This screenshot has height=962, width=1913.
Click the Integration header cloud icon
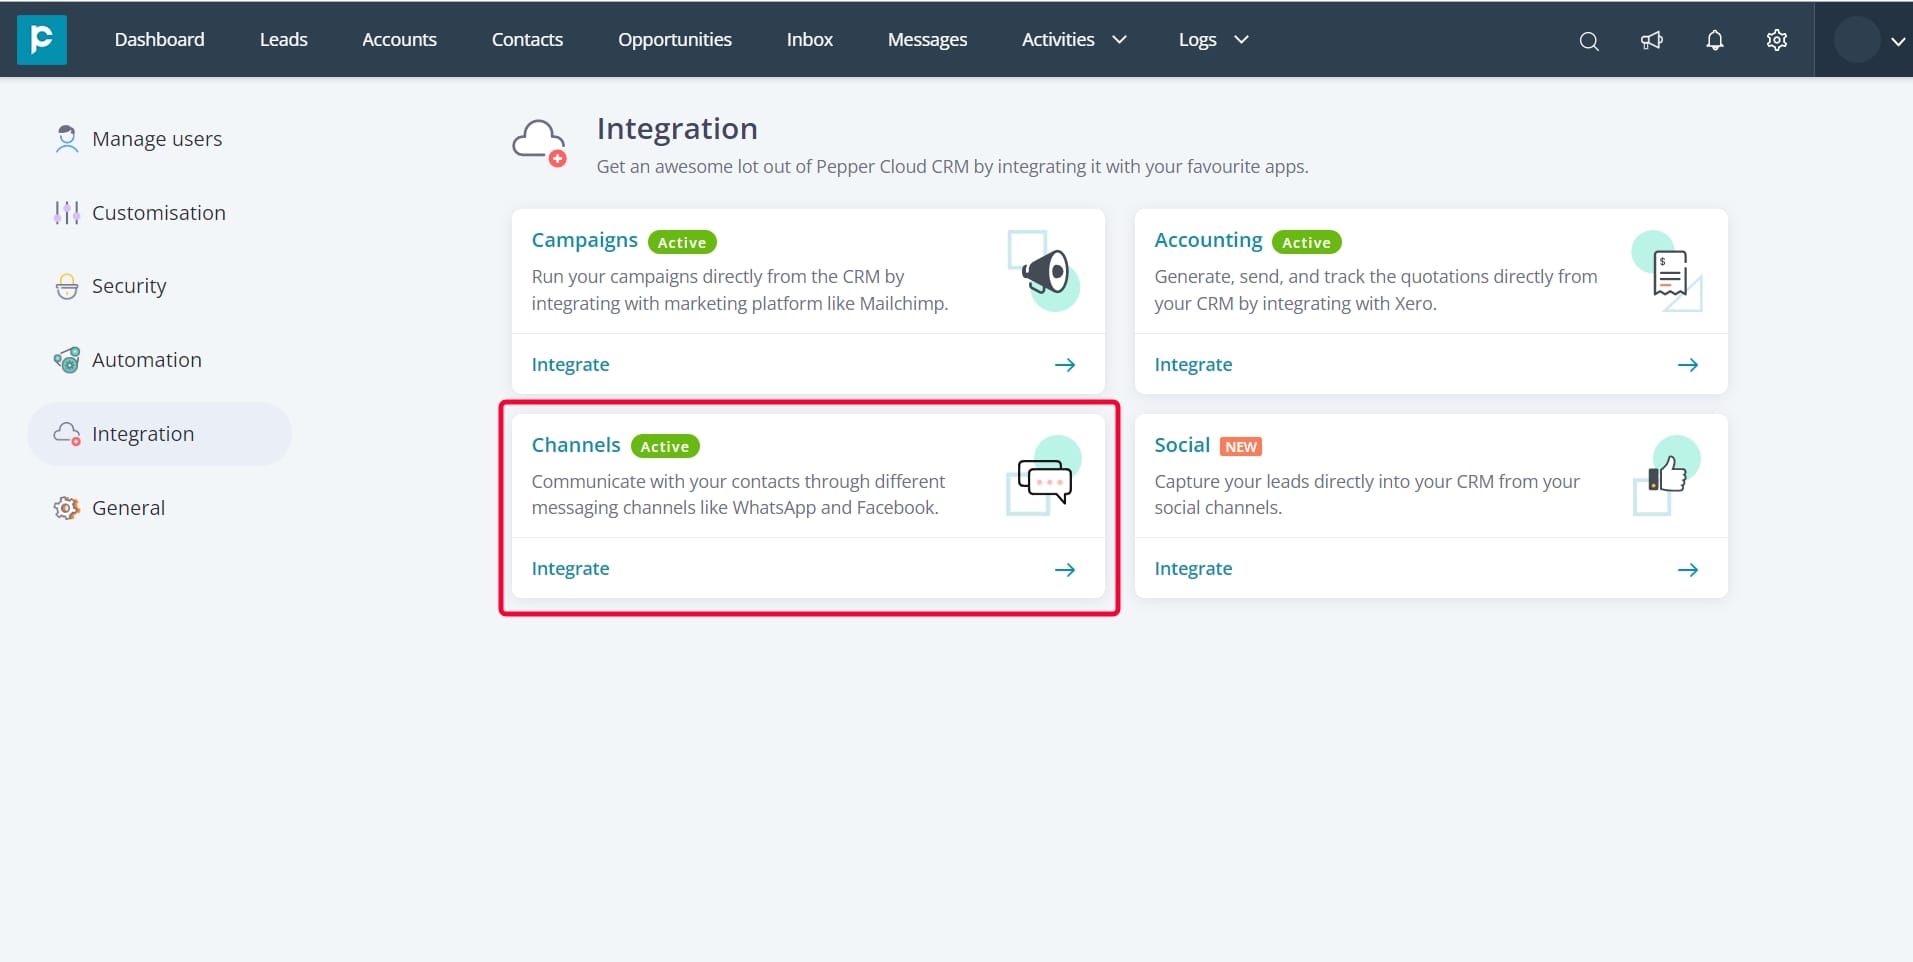pyautogui.click(x=540, y=143)
